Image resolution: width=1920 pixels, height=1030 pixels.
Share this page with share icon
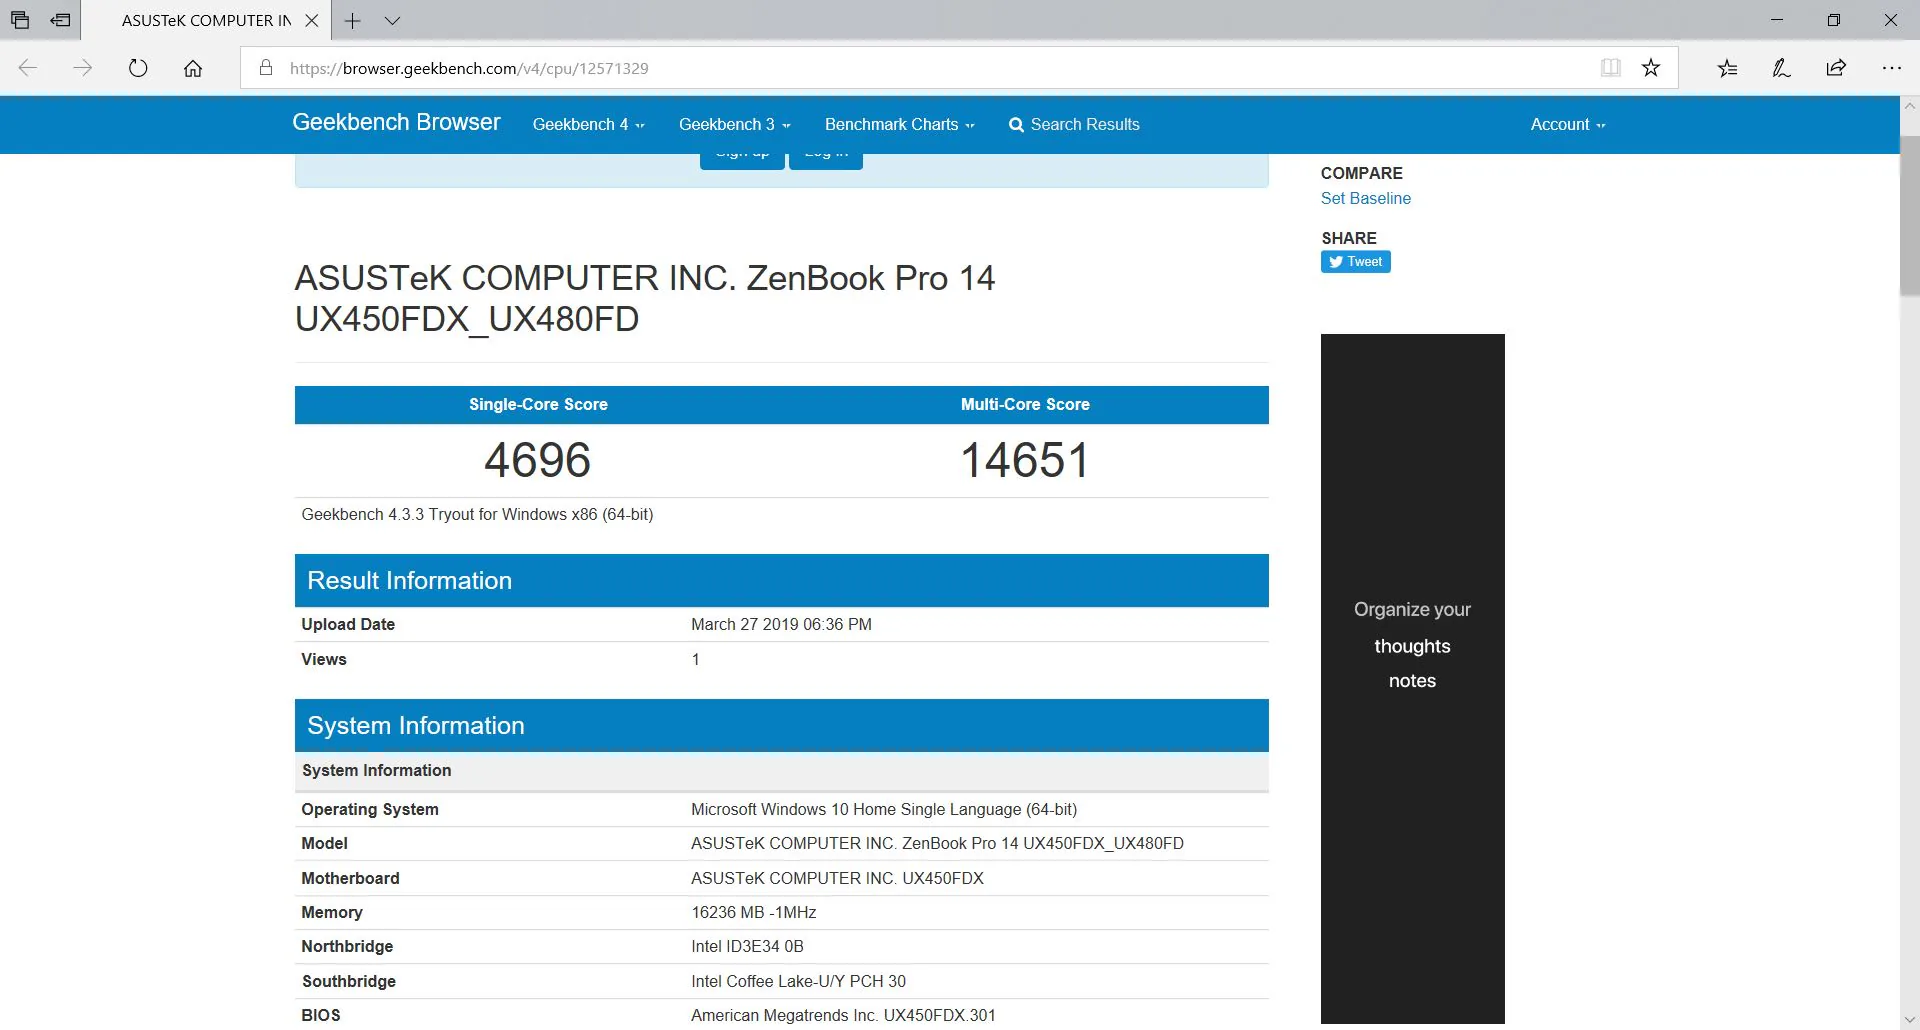click(x=1836, y=68)
